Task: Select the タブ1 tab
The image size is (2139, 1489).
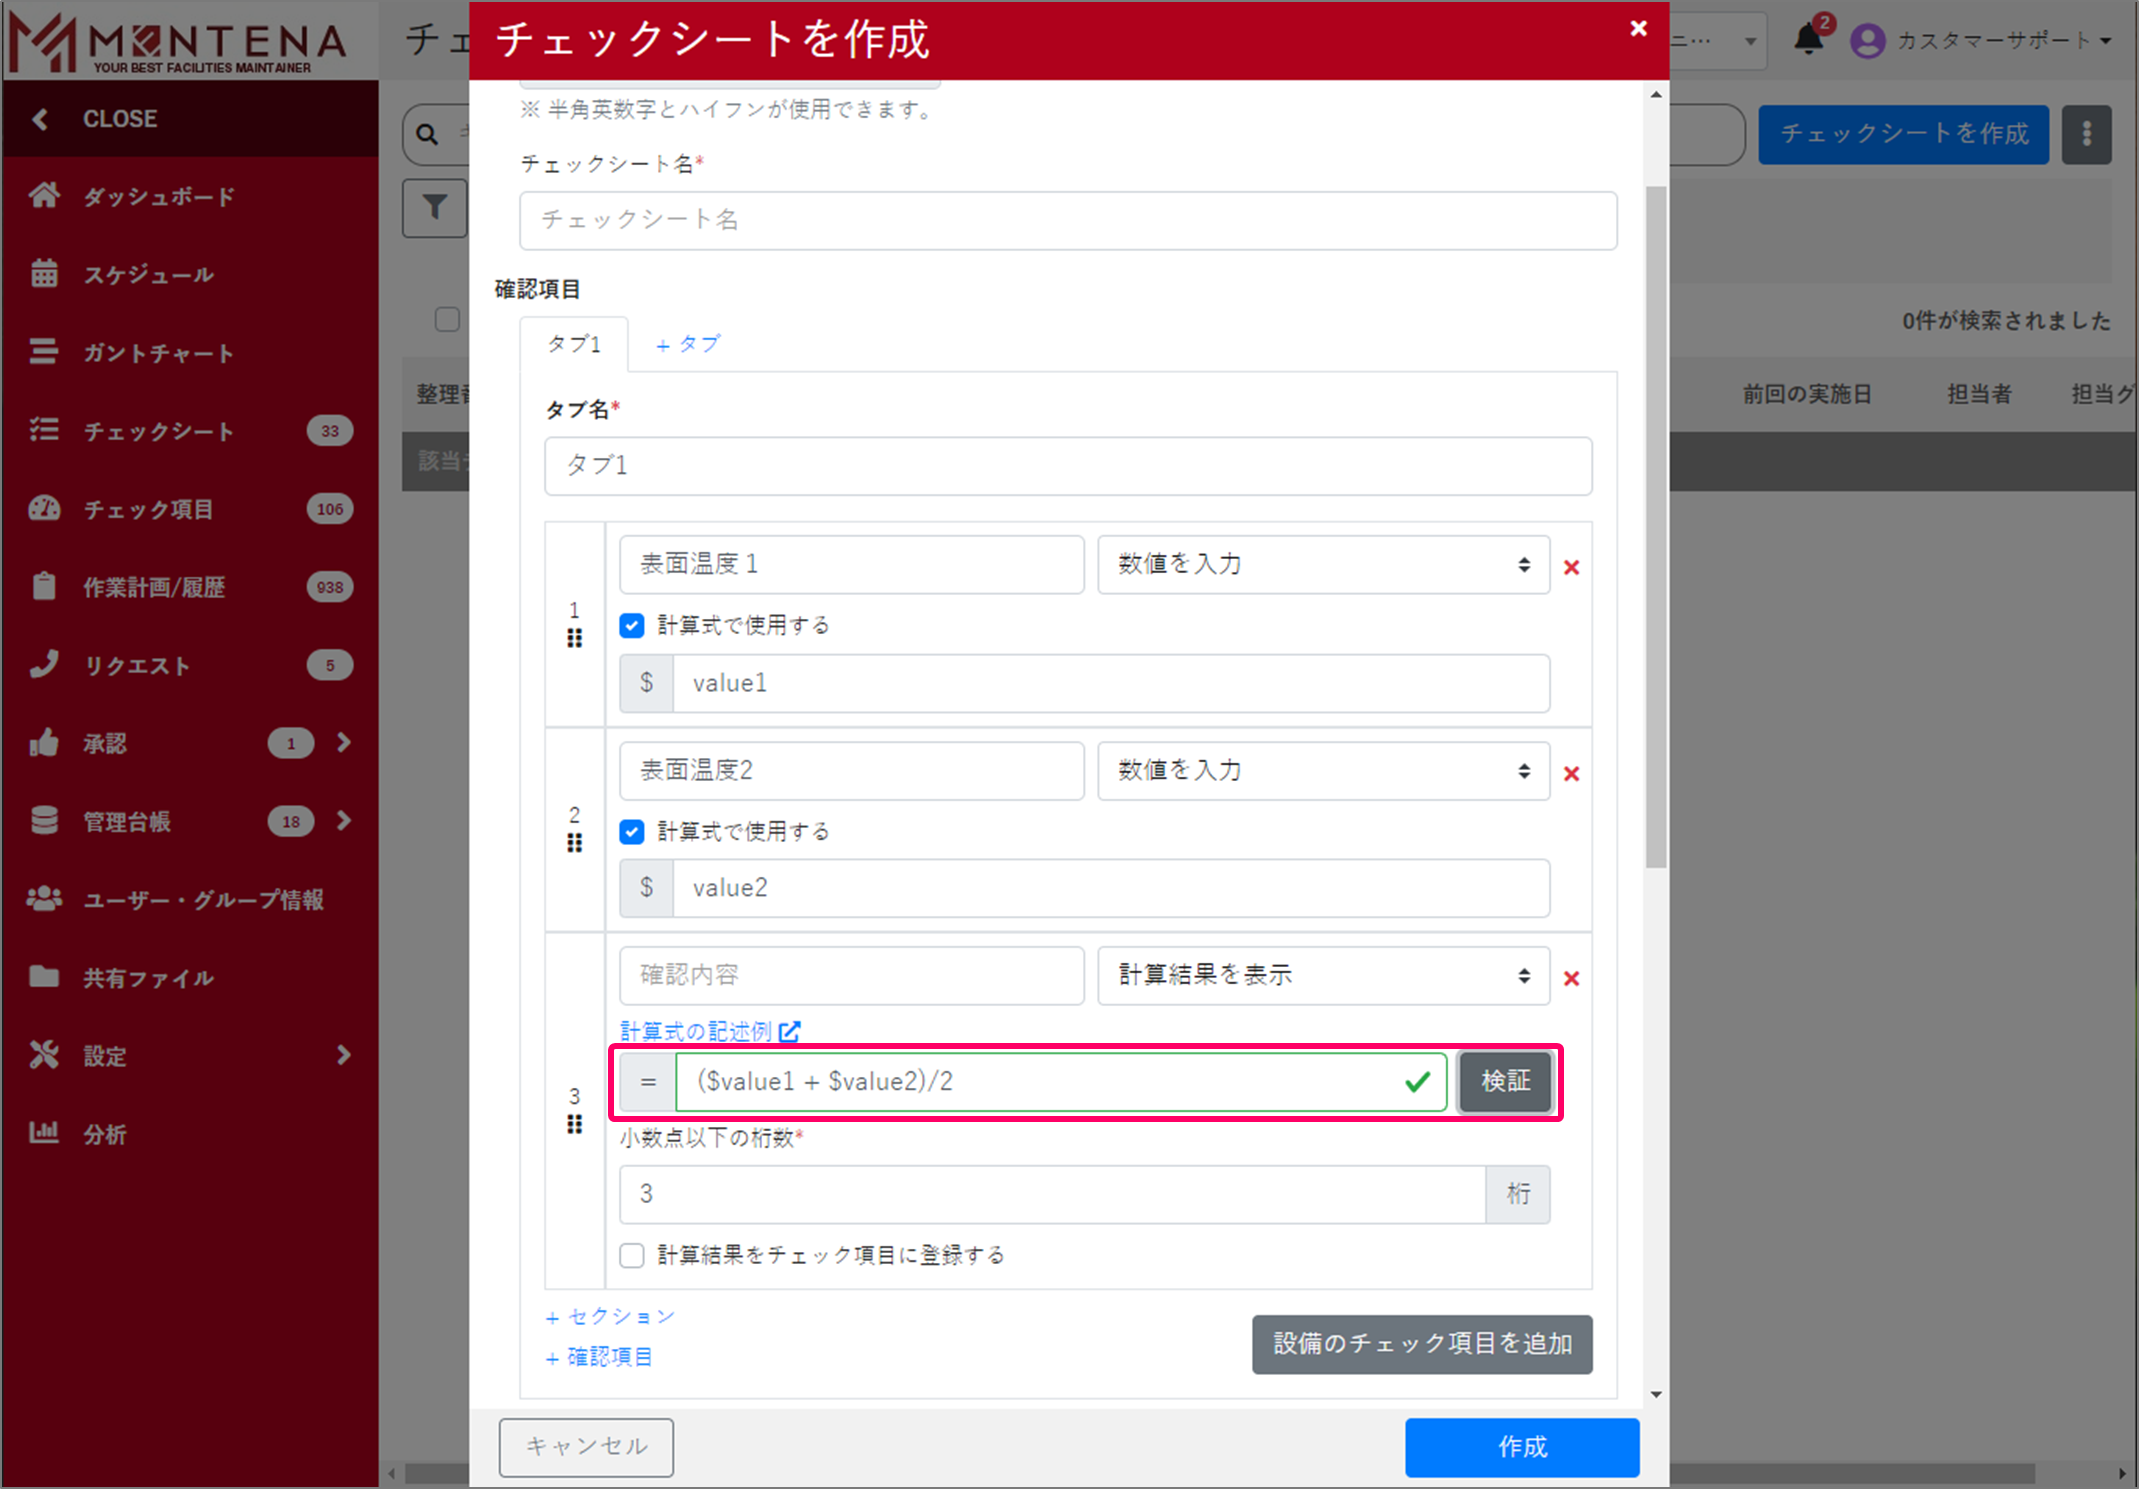Action: pos(574,344)
